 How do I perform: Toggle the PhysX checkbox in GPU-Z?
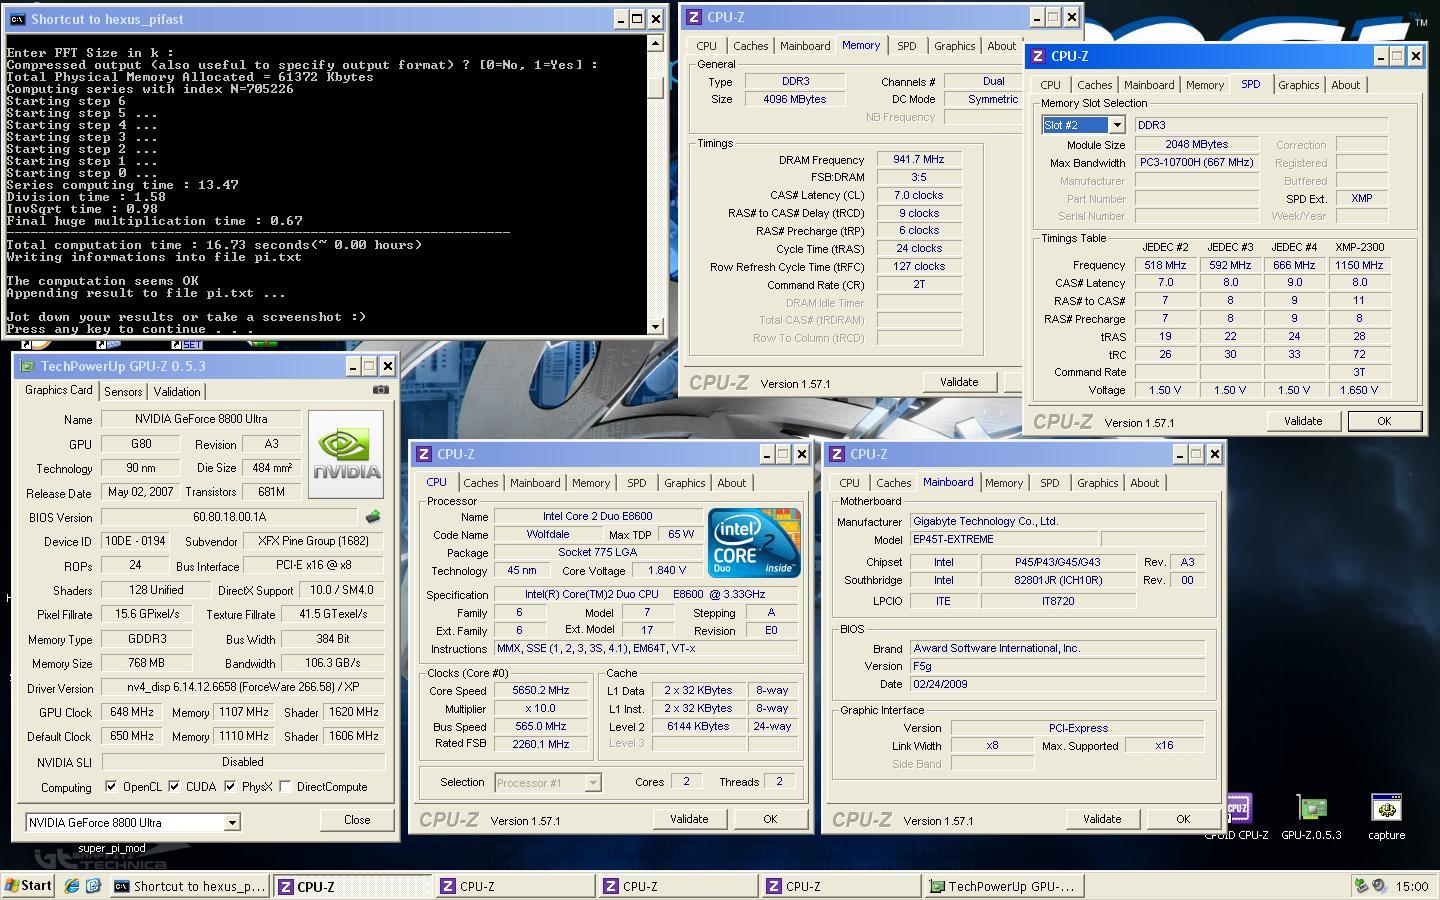pyautogui.click(x=230, y=787)
